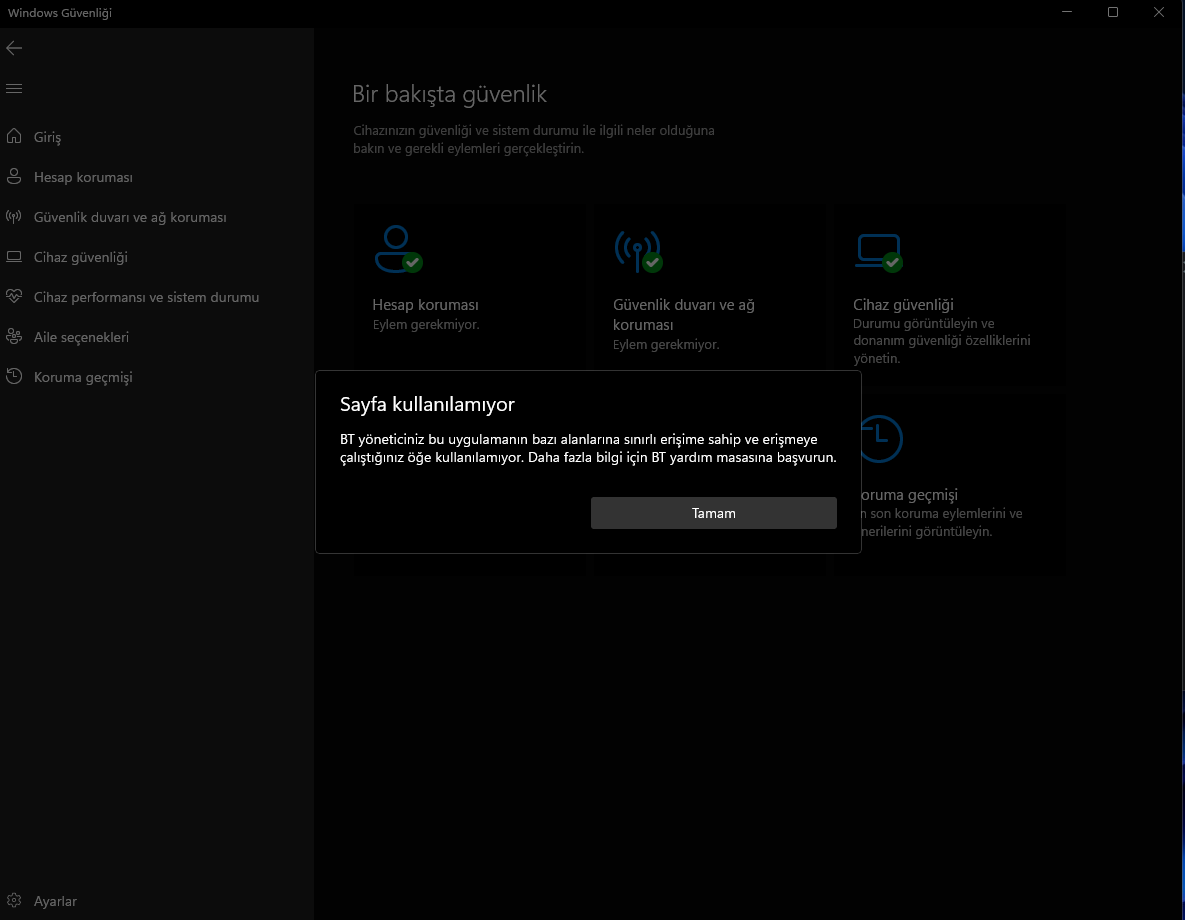Open Giriş in the sidebar
Image resolution: width=1185 pixels, height=920 pixels.
(156, 137)
